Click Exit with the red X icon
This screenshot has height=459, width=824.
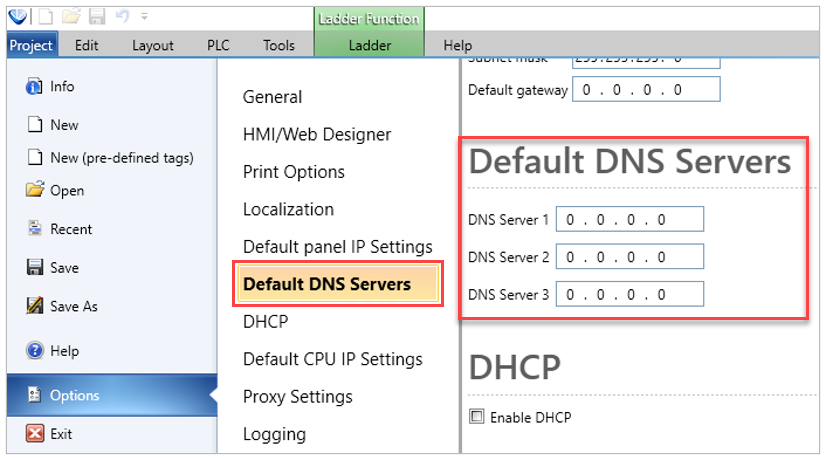point(61,434)
